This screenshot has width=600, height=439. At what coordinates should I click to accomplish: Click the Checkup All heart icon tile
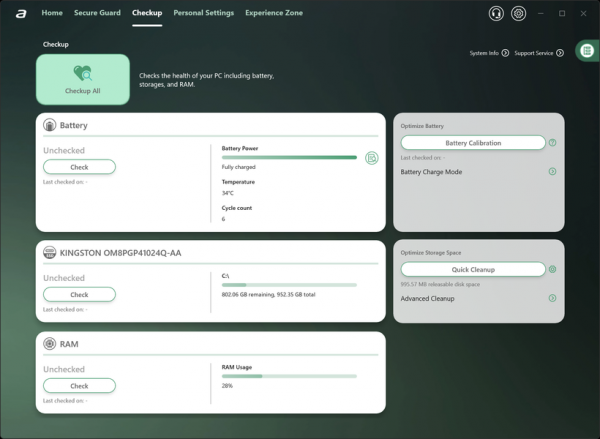coord(83,79)
